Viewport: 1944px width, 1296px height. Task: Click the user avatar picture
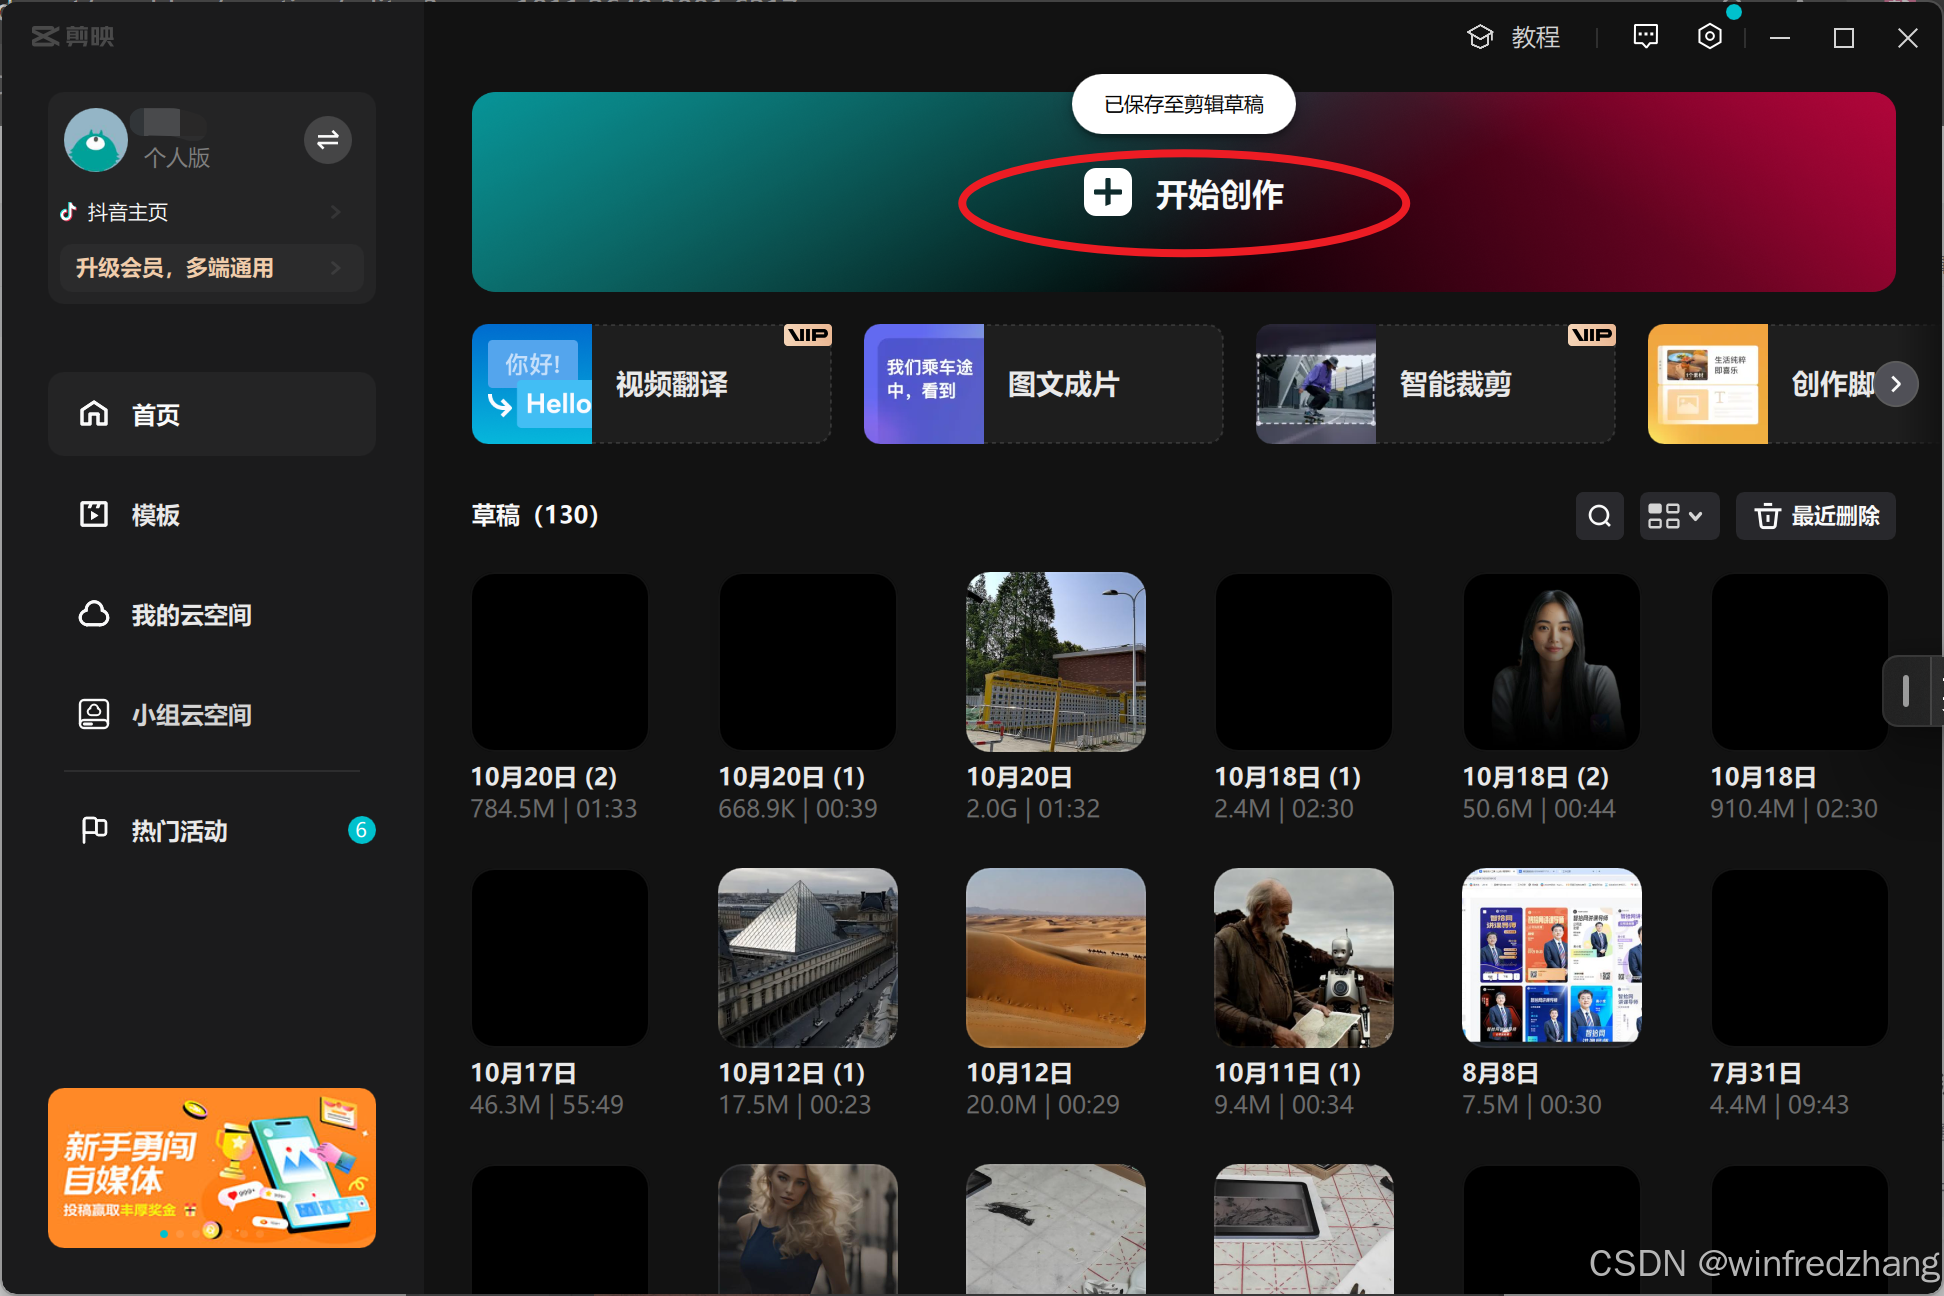[96, 140]
